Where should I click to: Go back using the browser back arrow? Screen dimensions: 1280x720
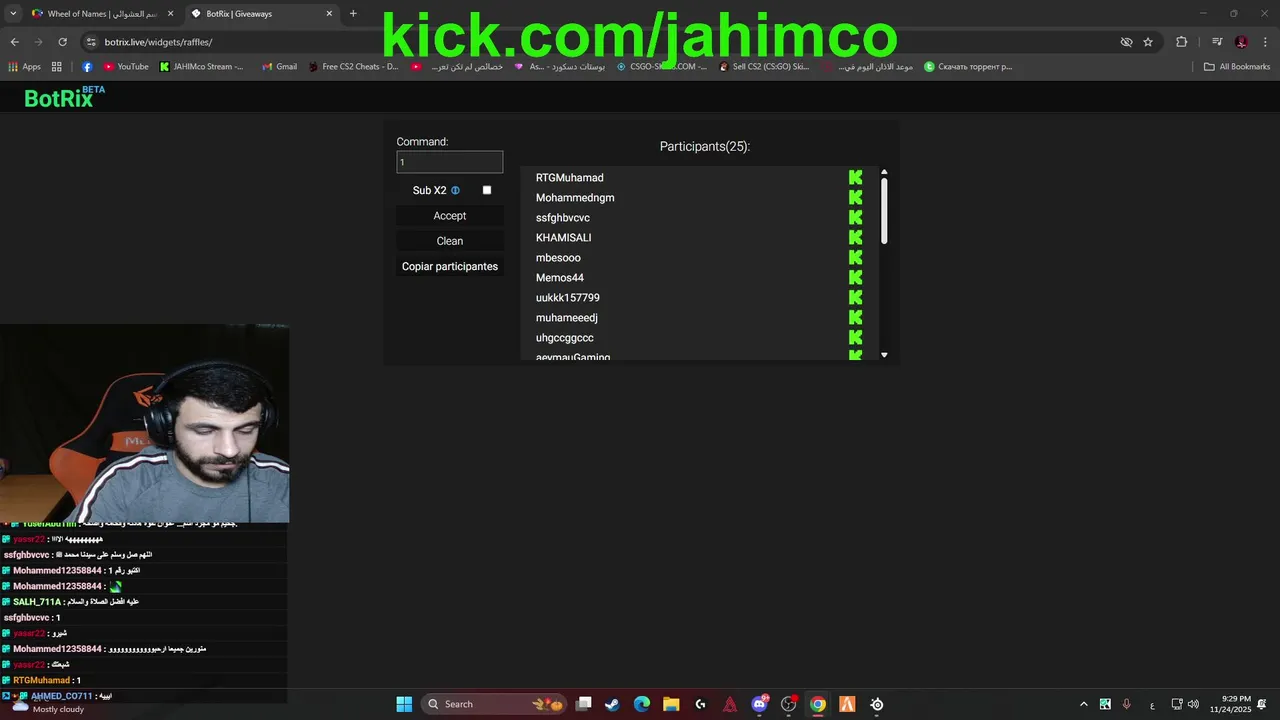tap(14, 42)
